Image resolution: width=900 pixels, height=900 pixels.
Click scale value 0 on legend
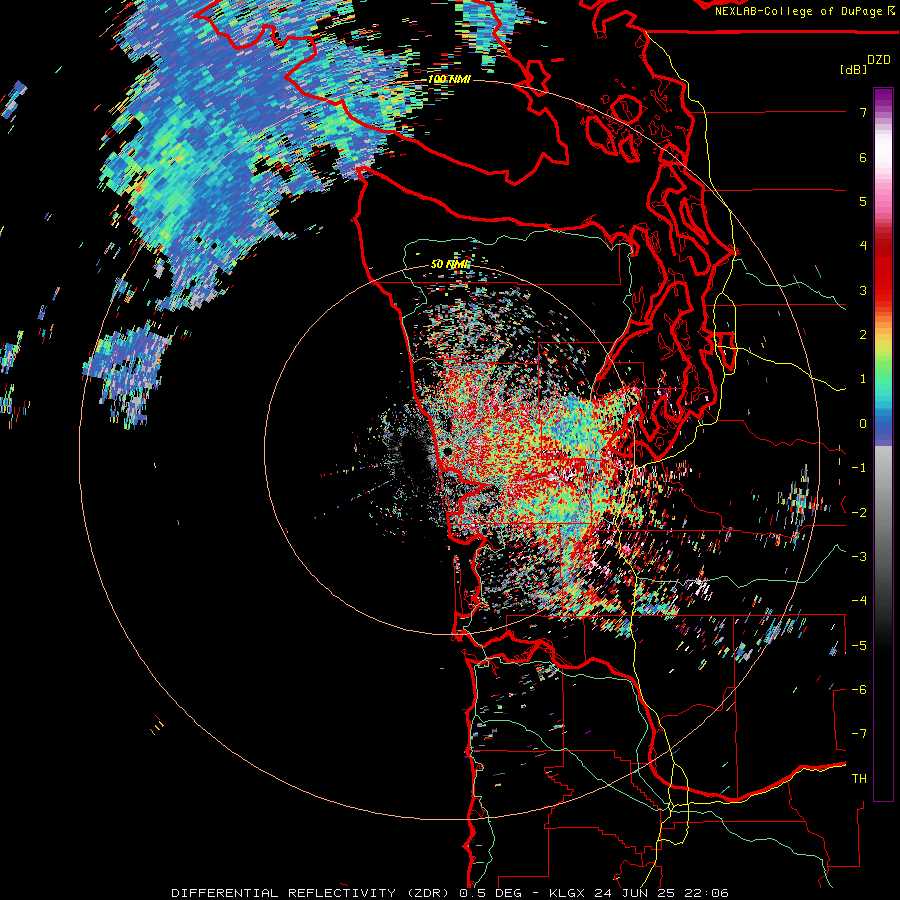(x=863, y=424)
